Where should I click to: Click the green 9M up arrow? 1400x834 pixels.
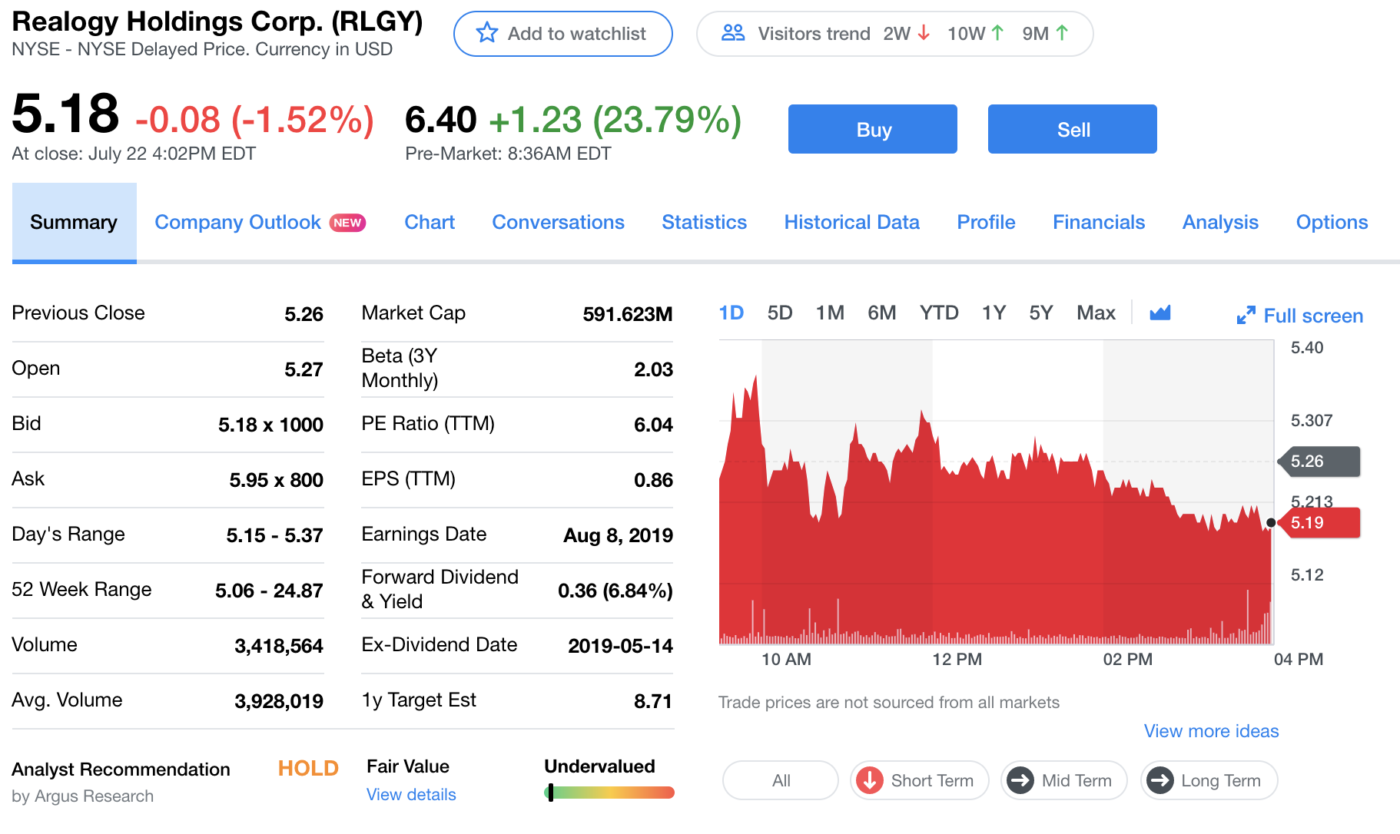point(1061,33)
